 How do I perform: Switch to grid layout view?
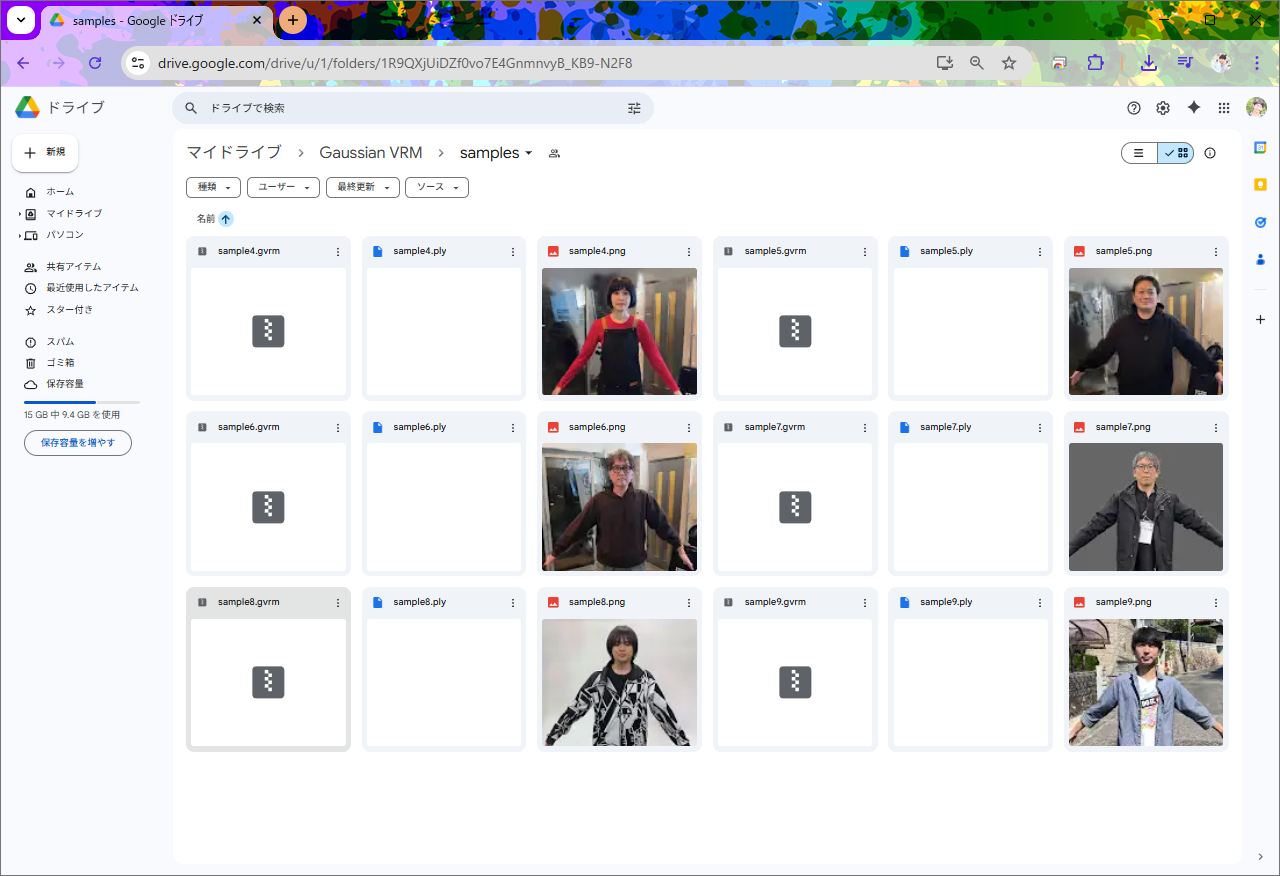click(1176, 153)
